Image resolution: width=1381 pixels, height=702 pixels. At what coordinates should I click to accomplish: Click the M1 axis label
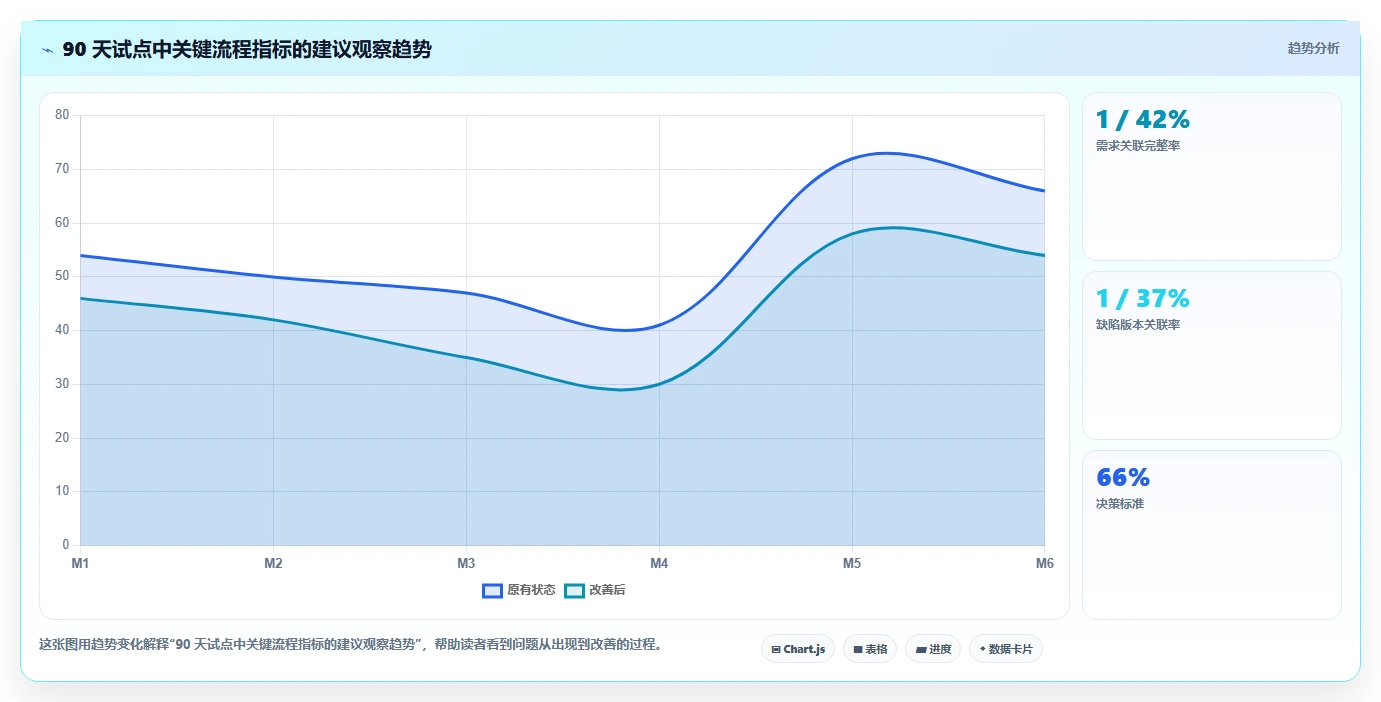(x=80, y=564)
